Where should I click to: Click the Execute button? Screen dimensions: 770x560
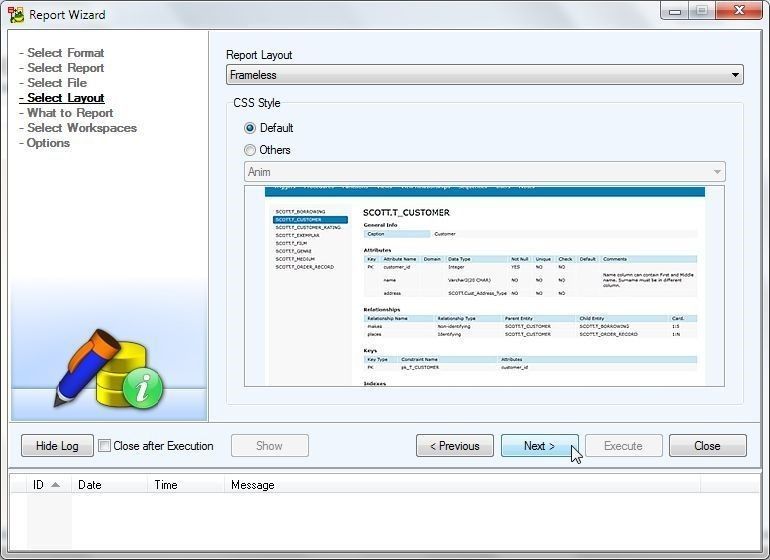click(624, 446)
